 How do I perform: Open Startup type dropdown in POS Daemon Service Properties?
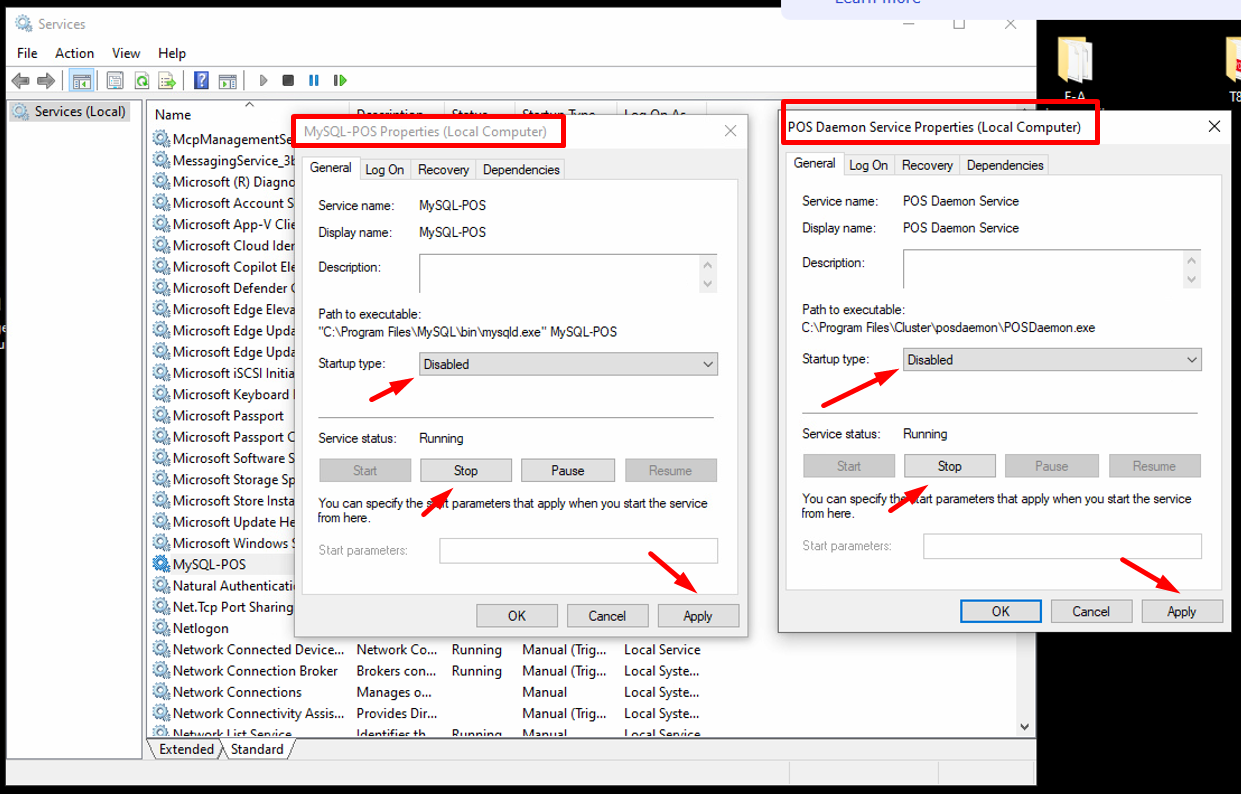point(1052,360)
